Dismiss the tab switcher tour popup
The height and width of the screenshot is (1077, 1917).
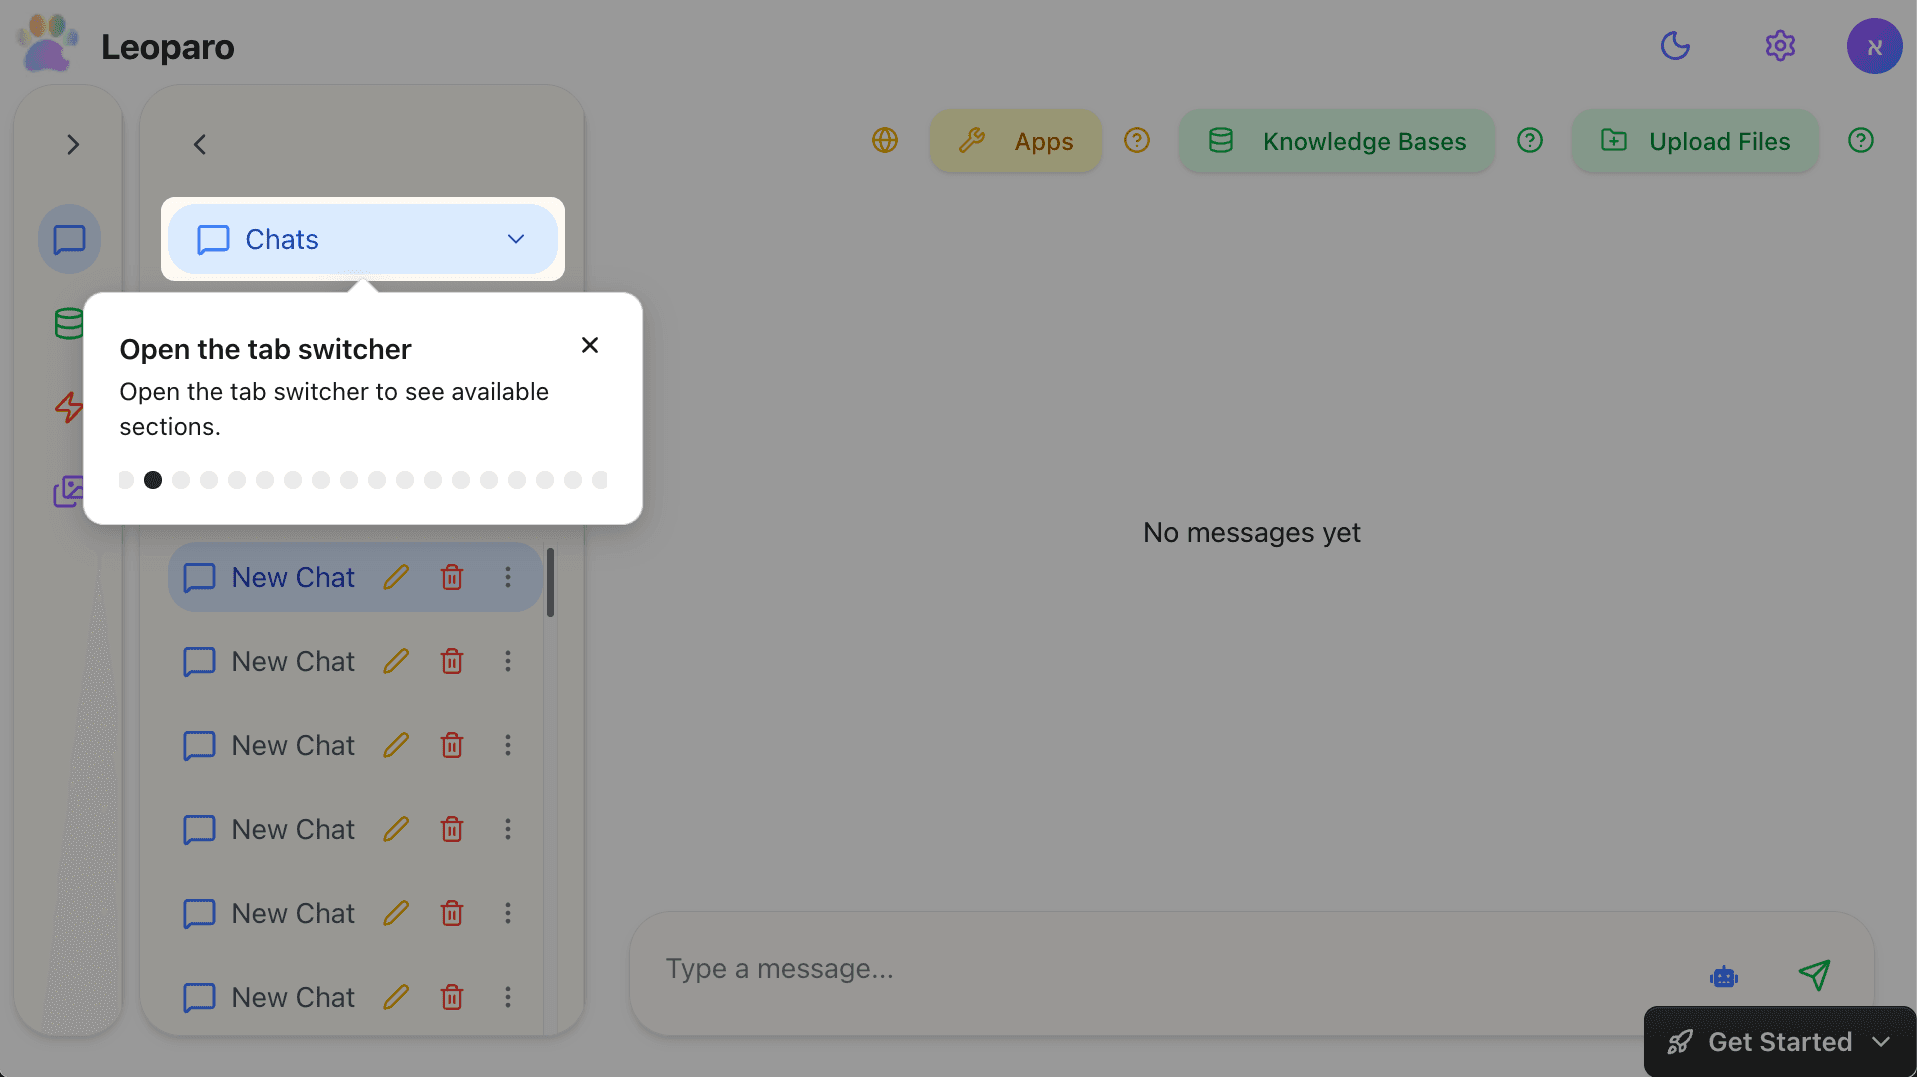pos(589,345)
